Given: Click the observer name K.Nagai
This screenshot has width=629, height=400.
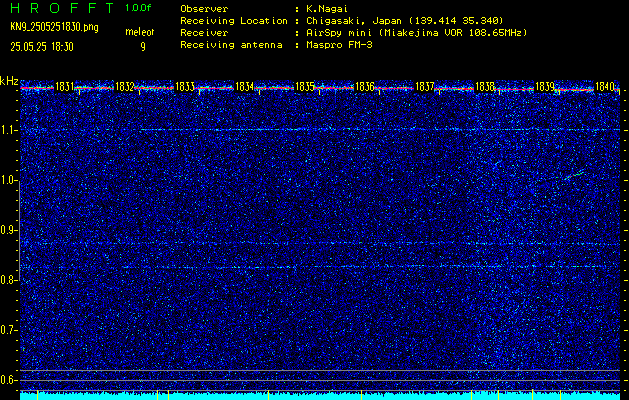Looking at the screenshot, I should 327,9.
